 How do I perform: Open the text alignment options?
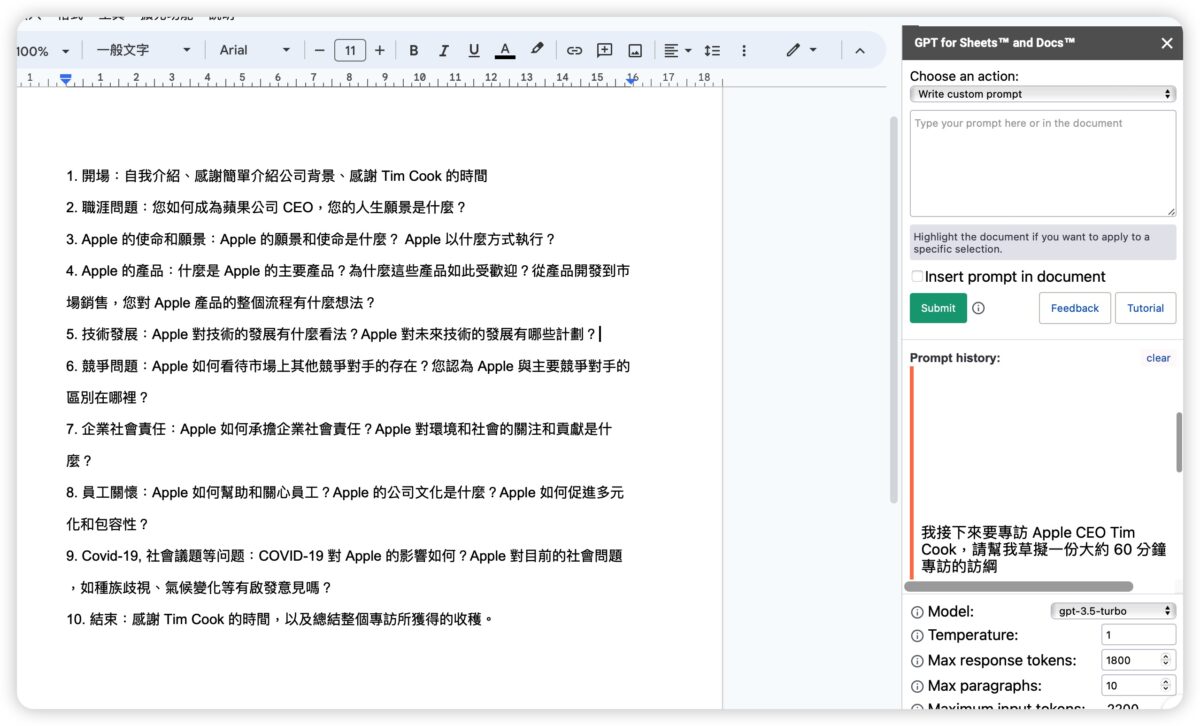pos(676,50)
